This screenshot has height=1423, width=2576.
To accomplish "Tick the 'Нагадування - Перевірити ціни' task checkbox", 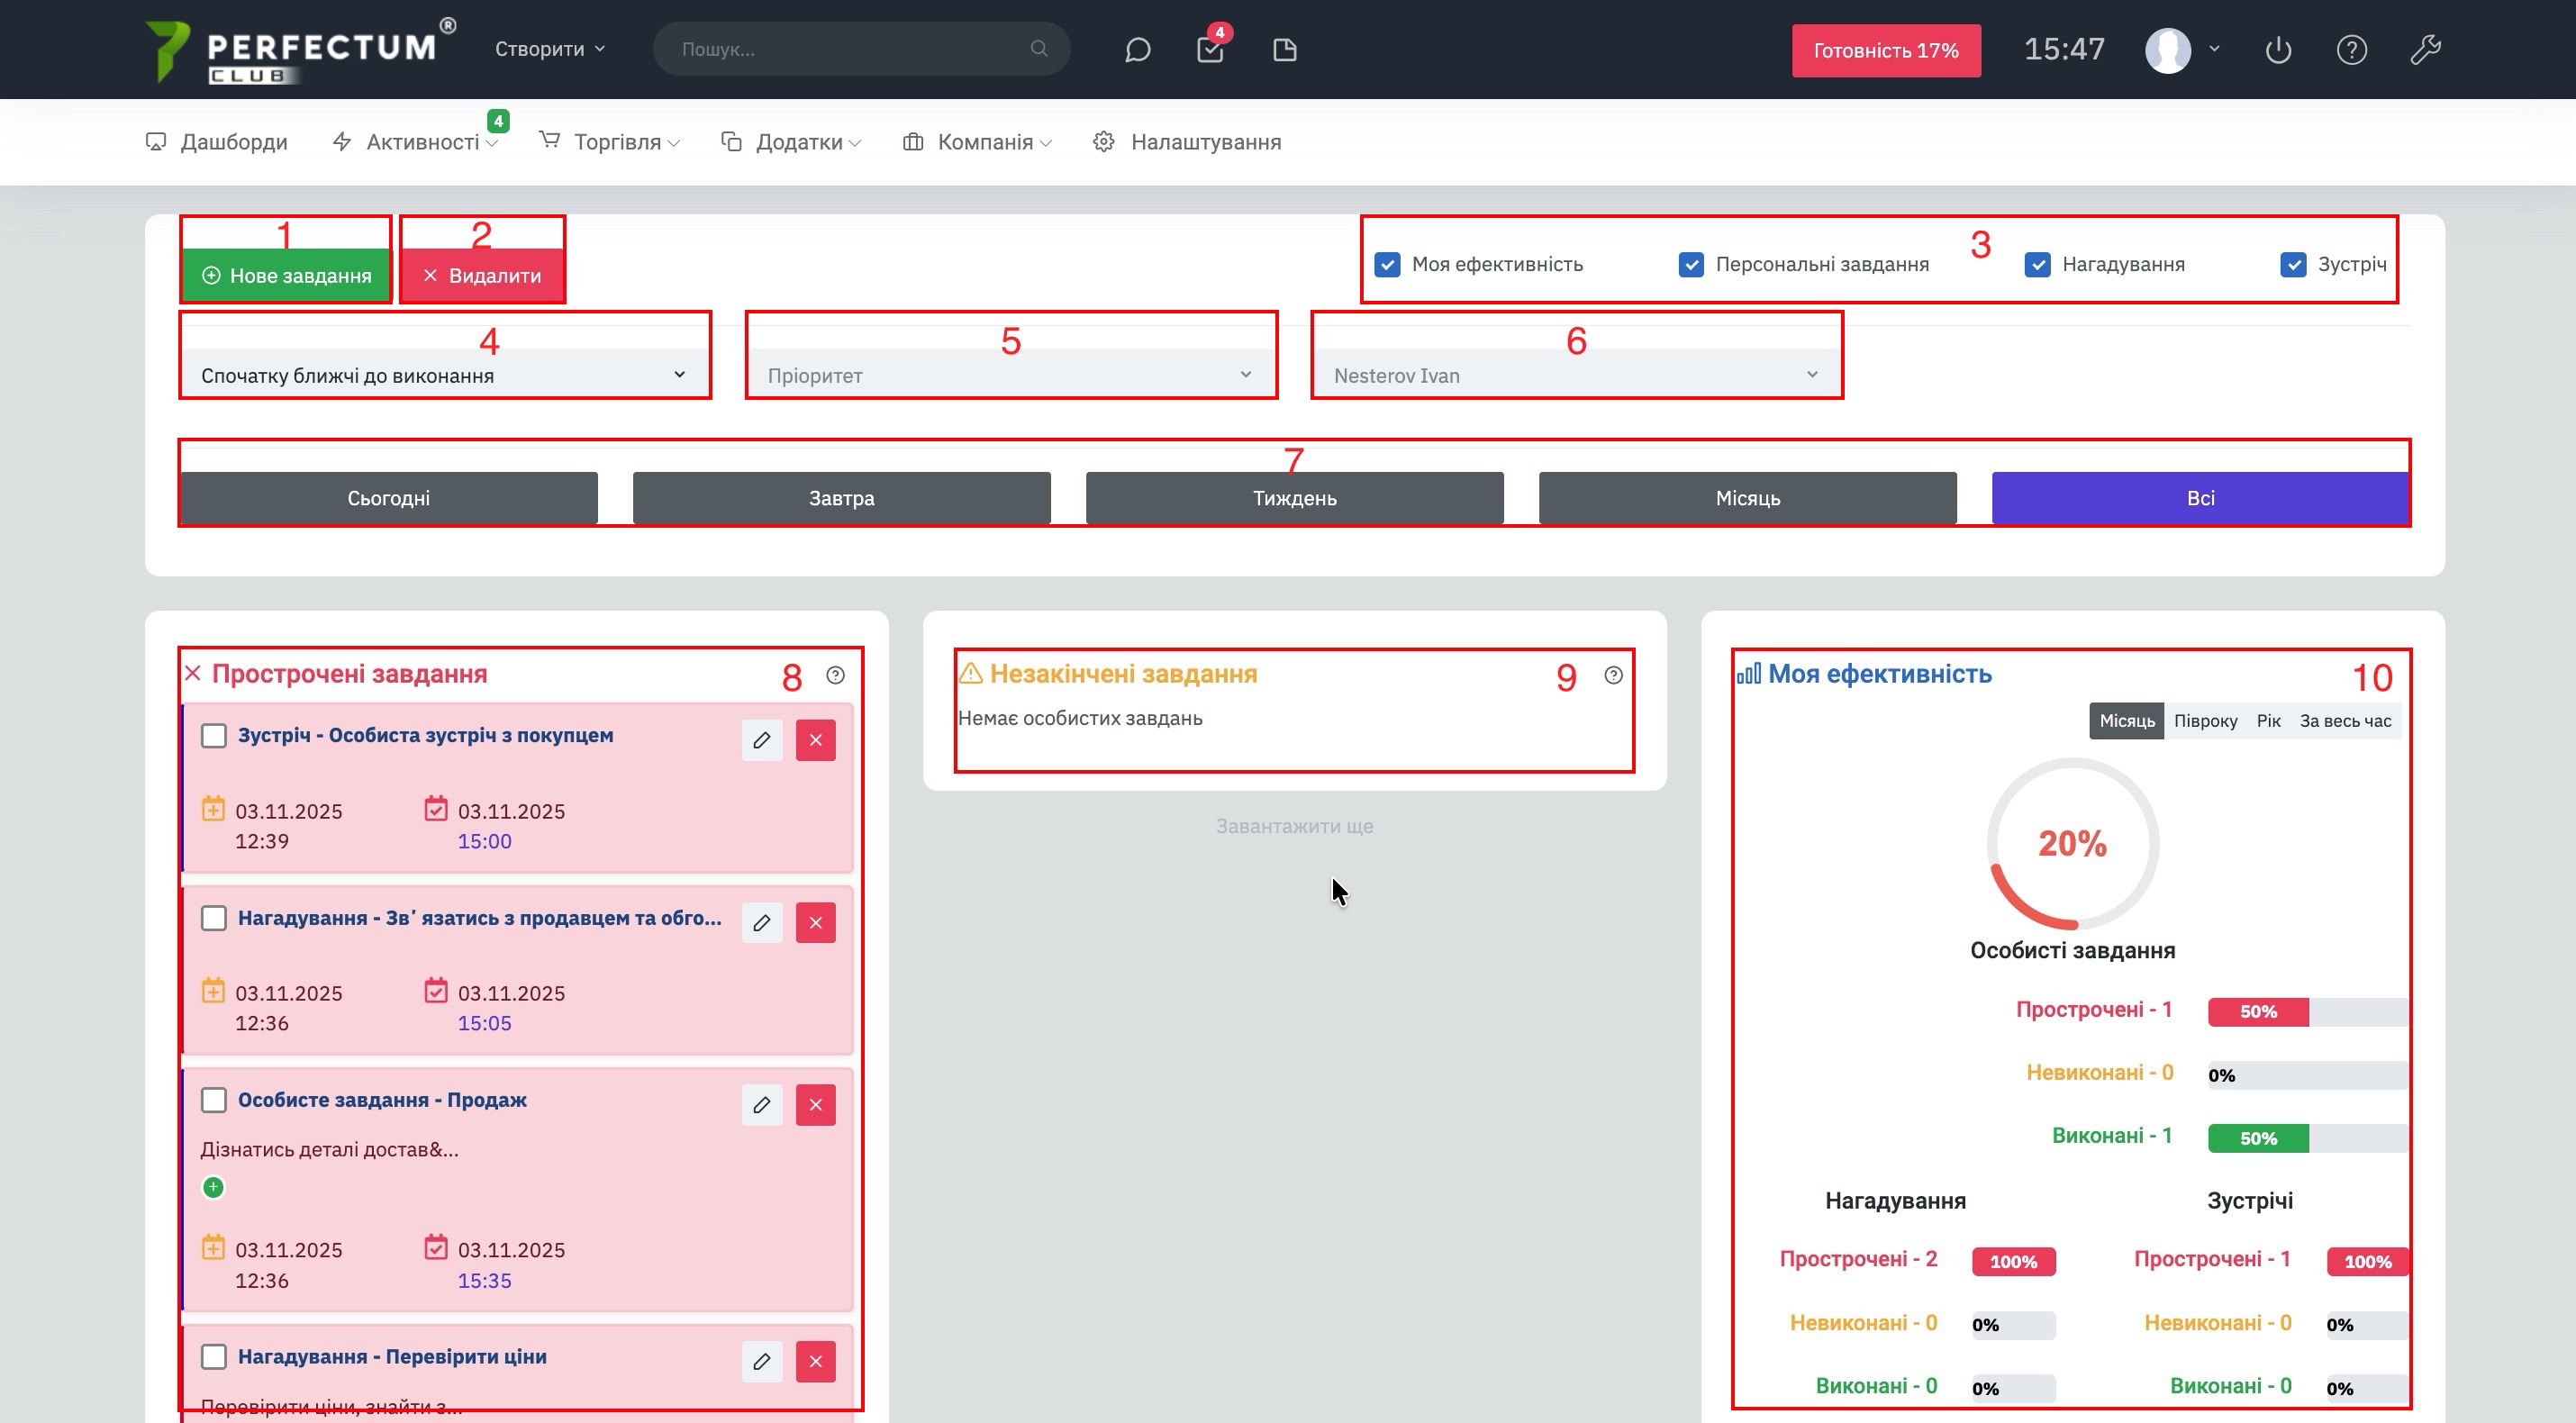I will [x=213, y=1357].
